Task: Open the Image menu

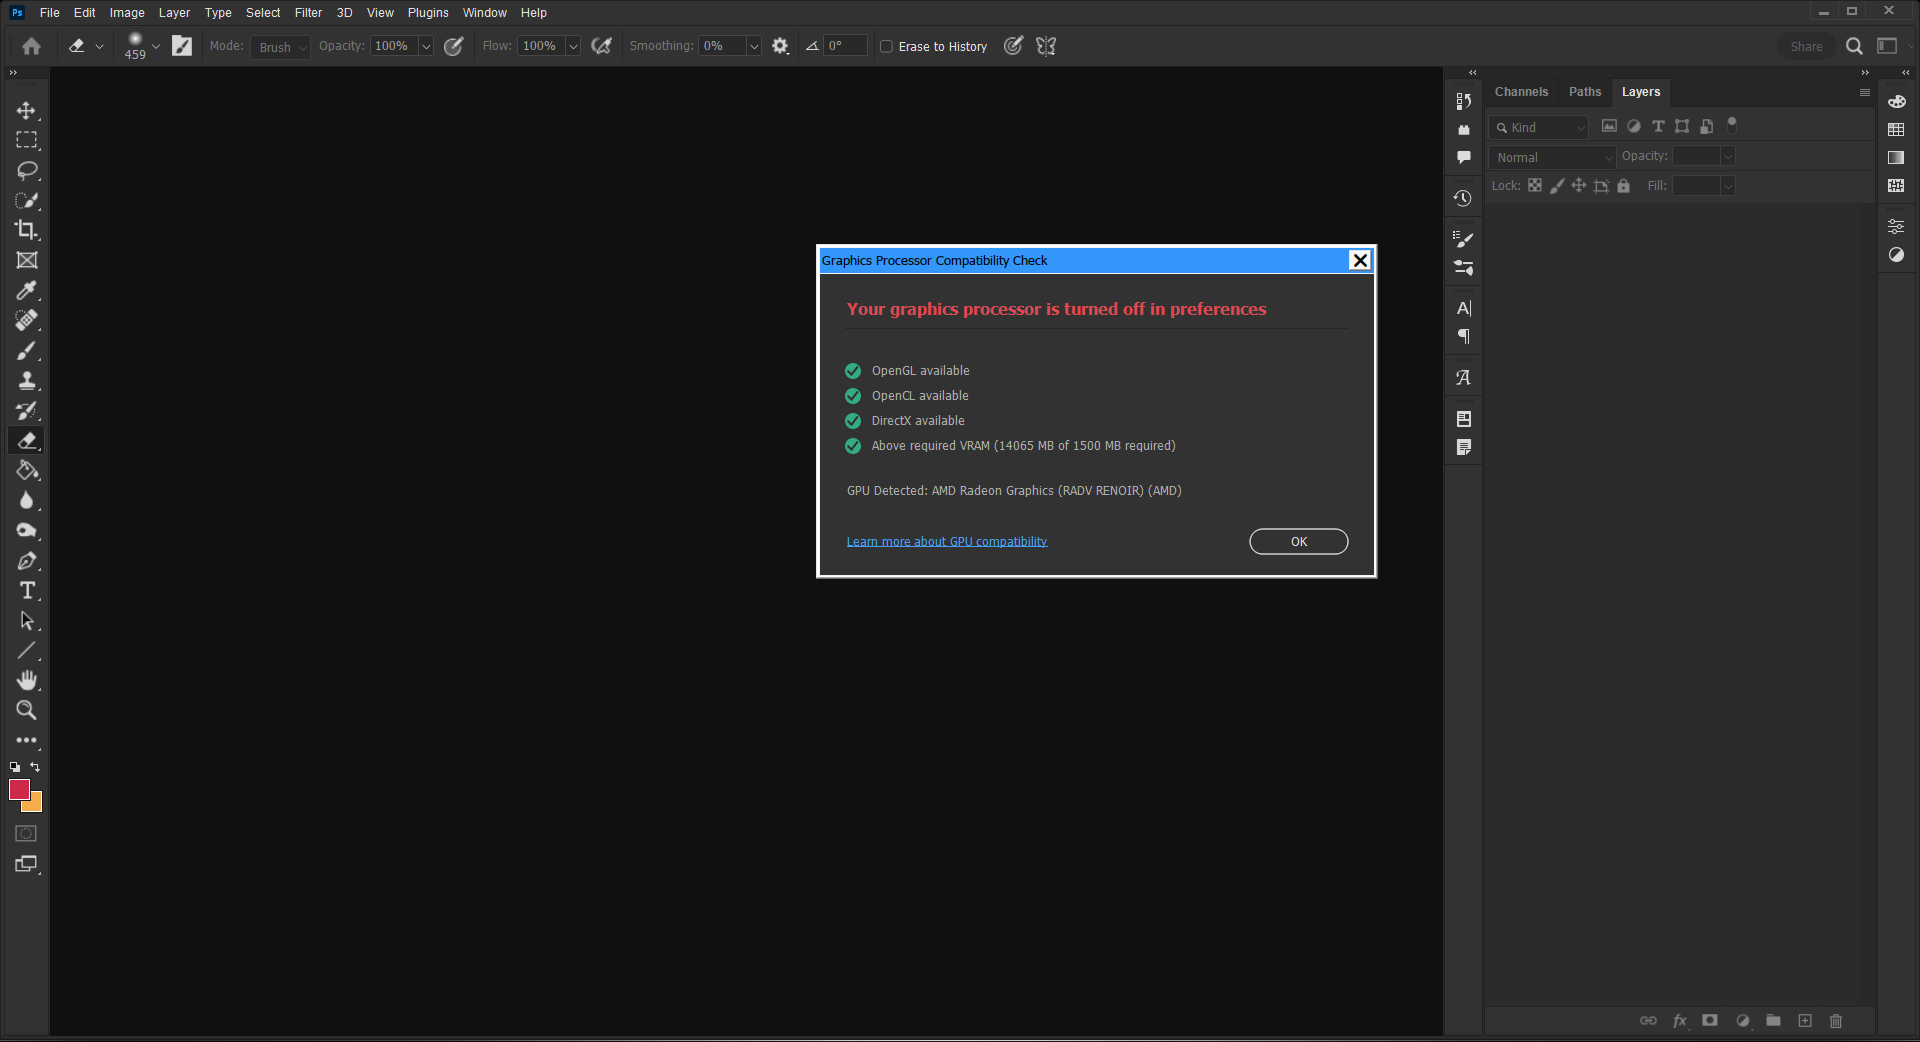Action: 127,13
